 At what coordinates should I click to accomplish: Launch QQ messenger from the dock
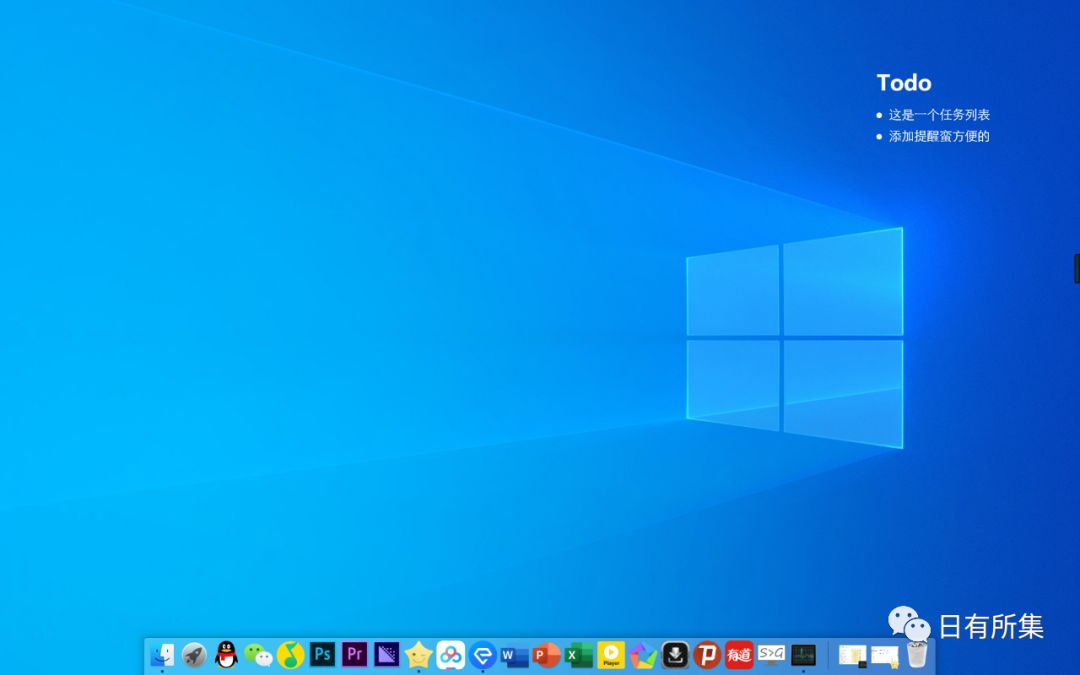(x=226, y=655)
